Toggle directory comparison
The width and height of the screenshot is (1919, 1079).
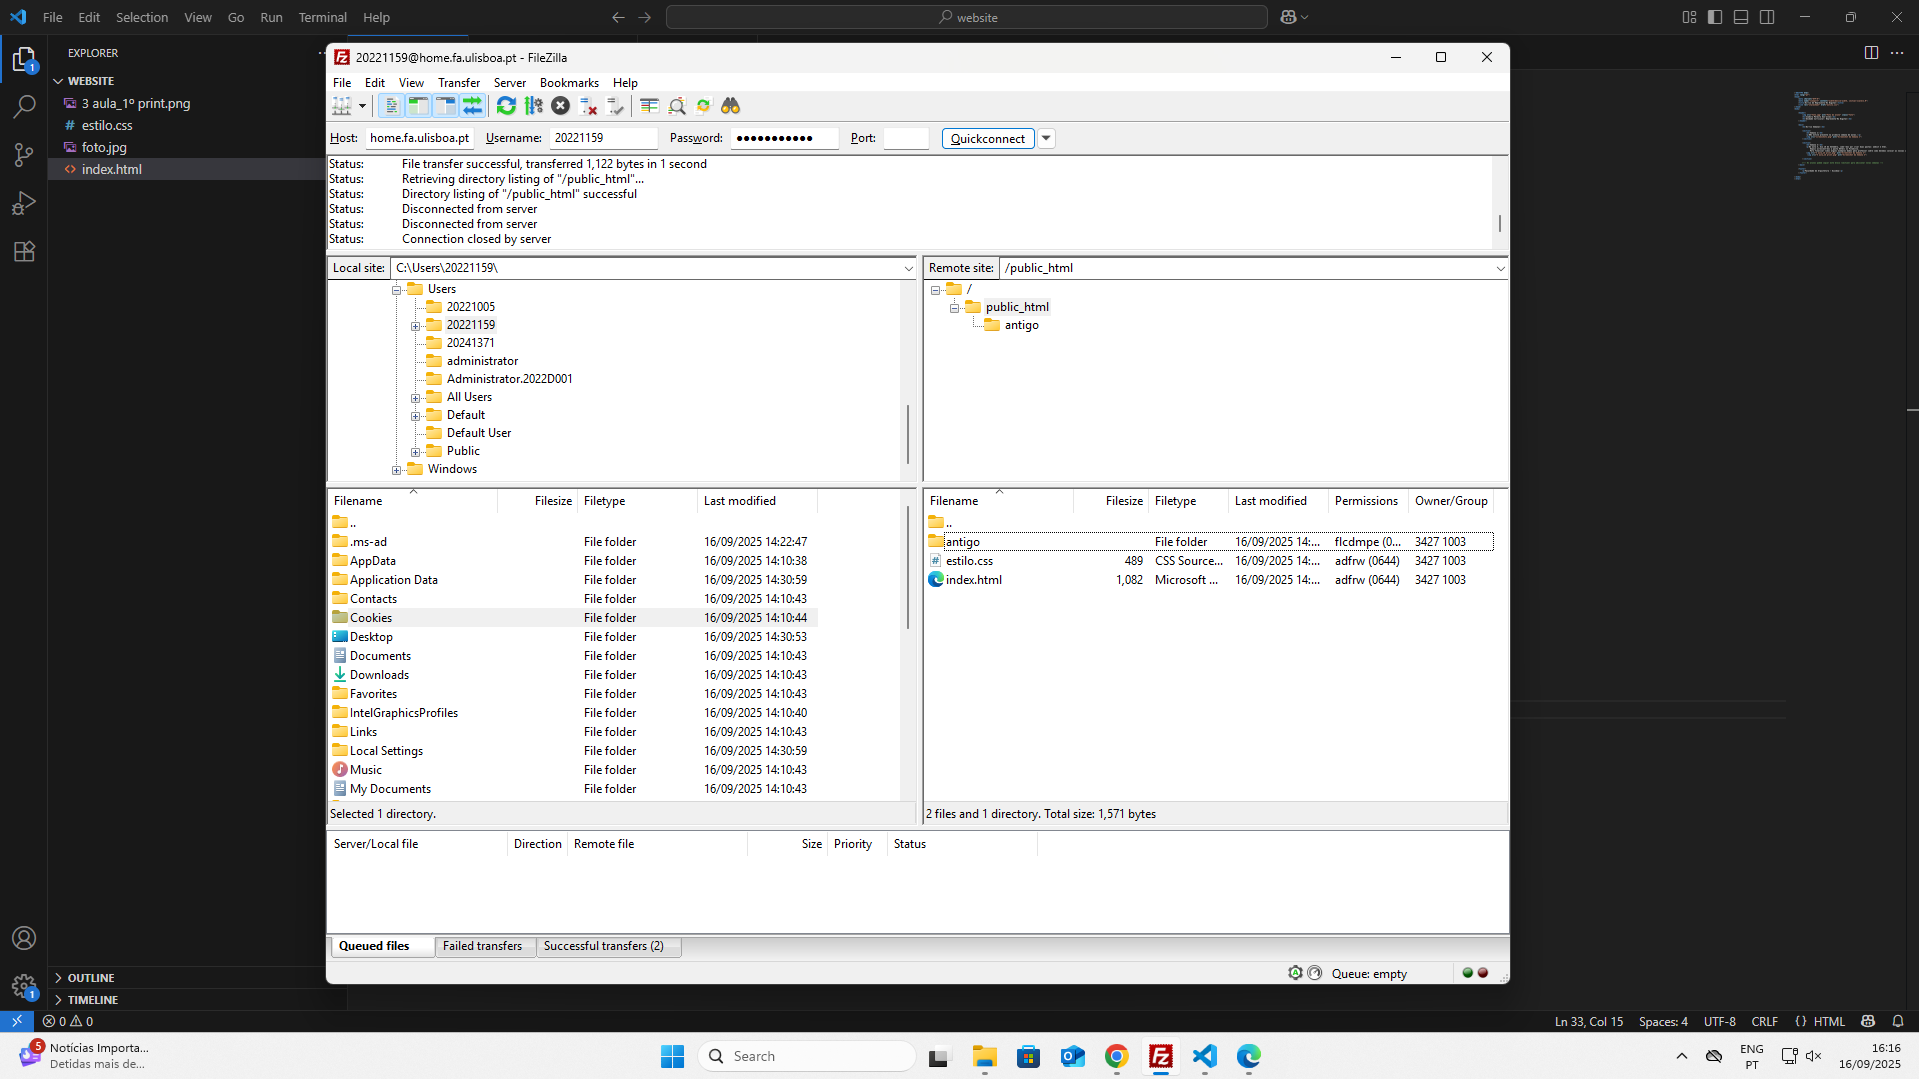click(678, 106)
